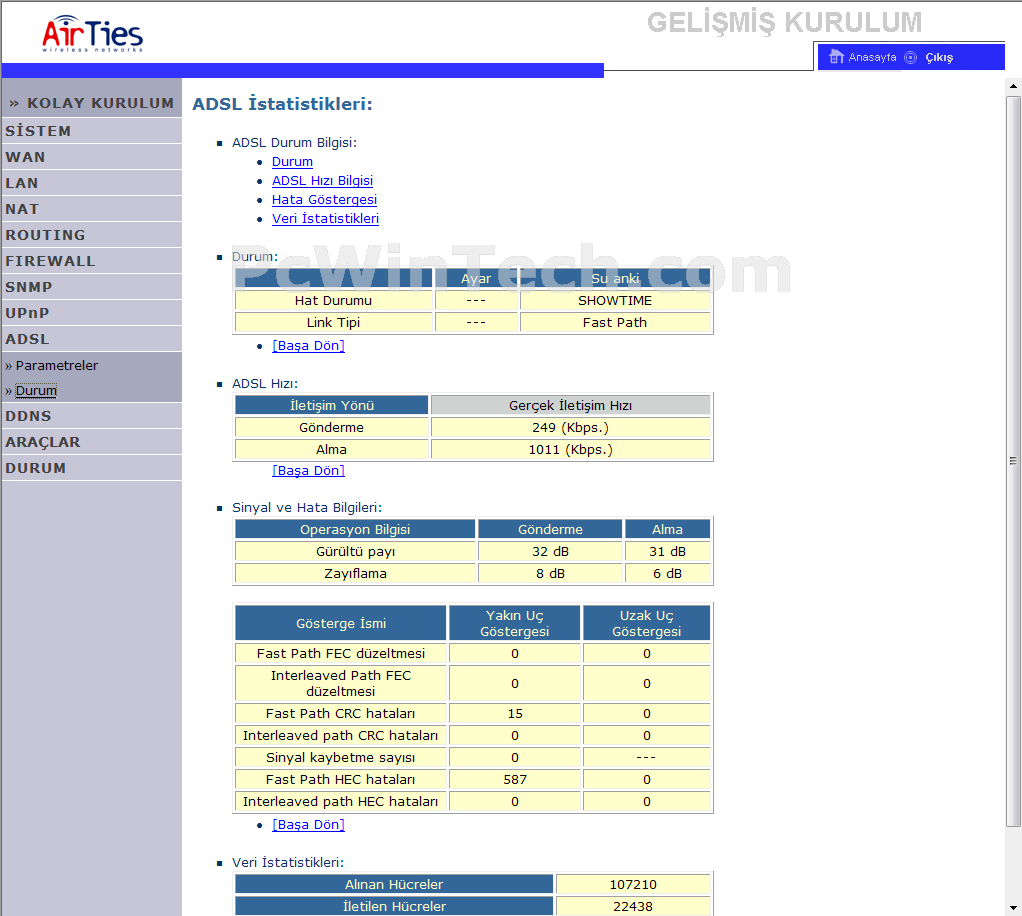Click the AirTies logo
Viewport: 1022px width, 916px height.
[93, 34]
